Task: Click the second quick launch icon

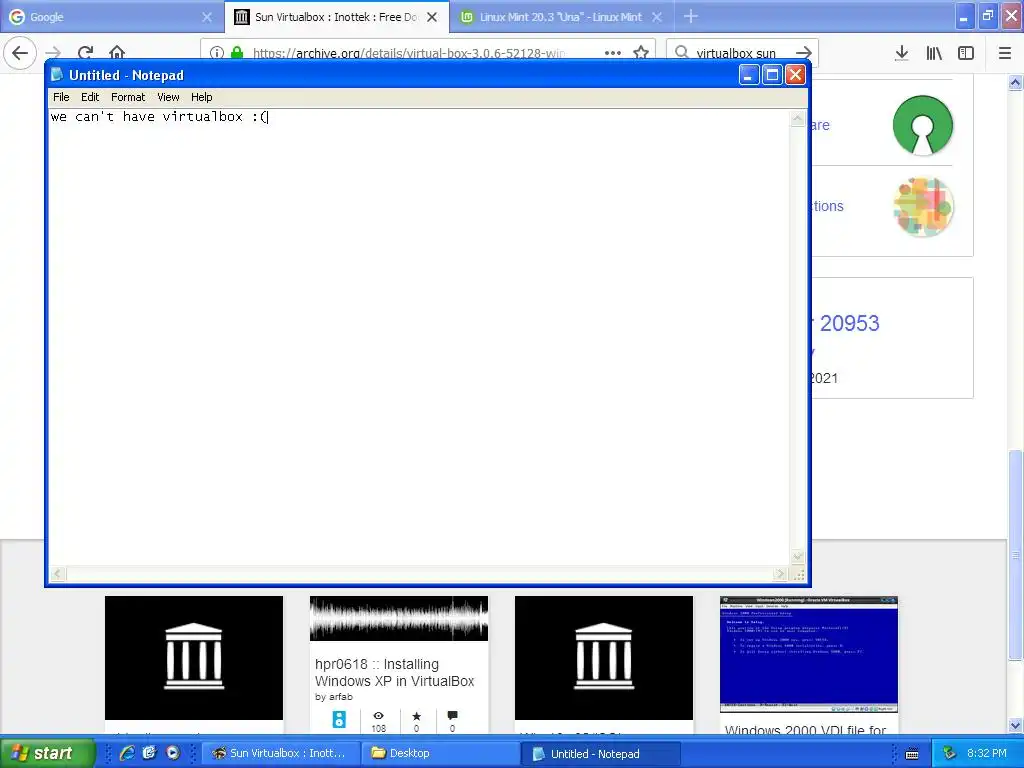Action: click(x=150, y=754)
